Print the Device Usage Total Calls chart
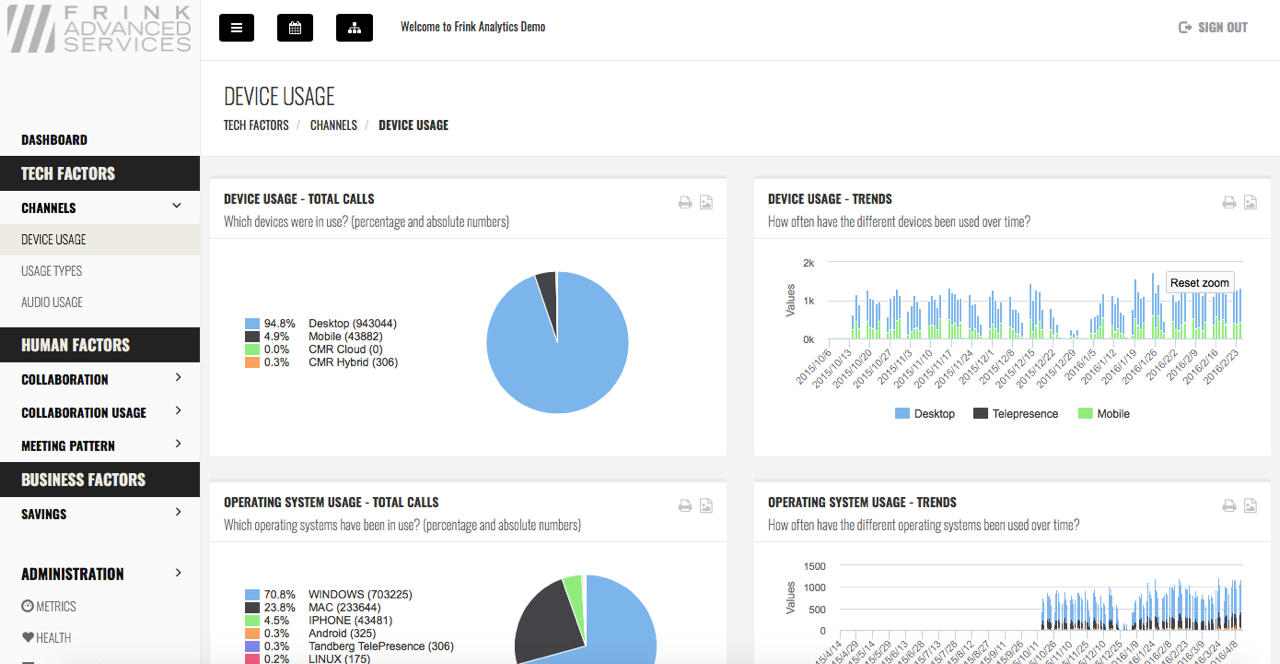This screenshot has width=1280, height=664. (x=685, y=203)
